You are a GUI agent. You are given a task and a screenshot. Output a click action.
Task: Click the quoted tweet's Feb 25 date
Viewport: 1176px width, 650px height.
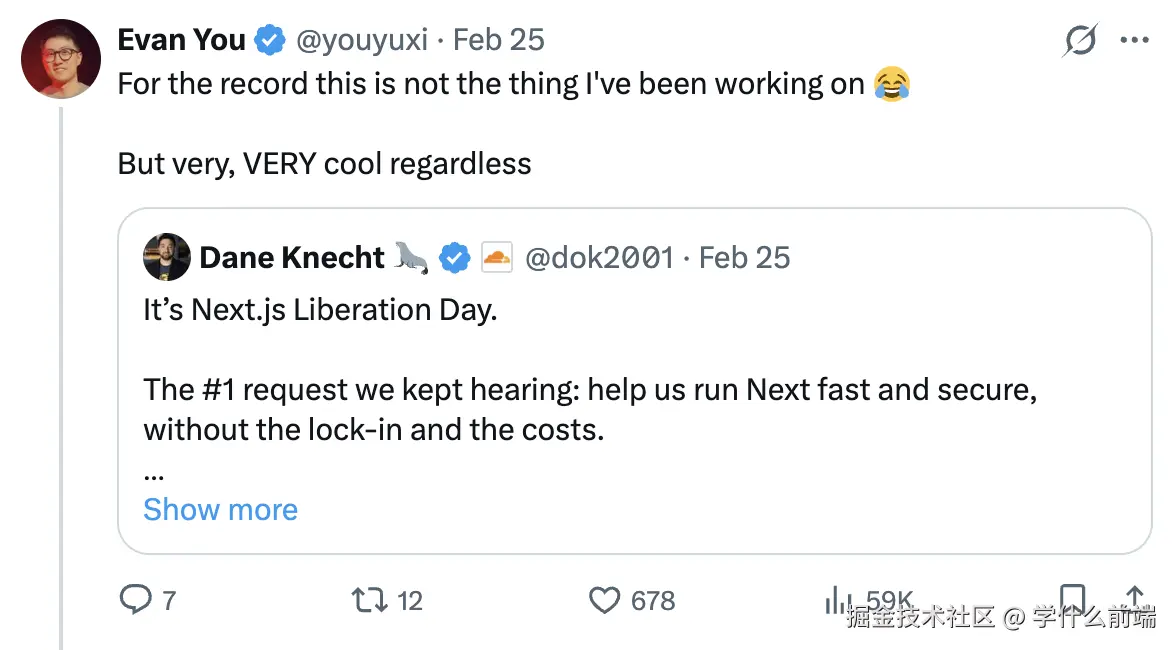click(x=745, y=258)
